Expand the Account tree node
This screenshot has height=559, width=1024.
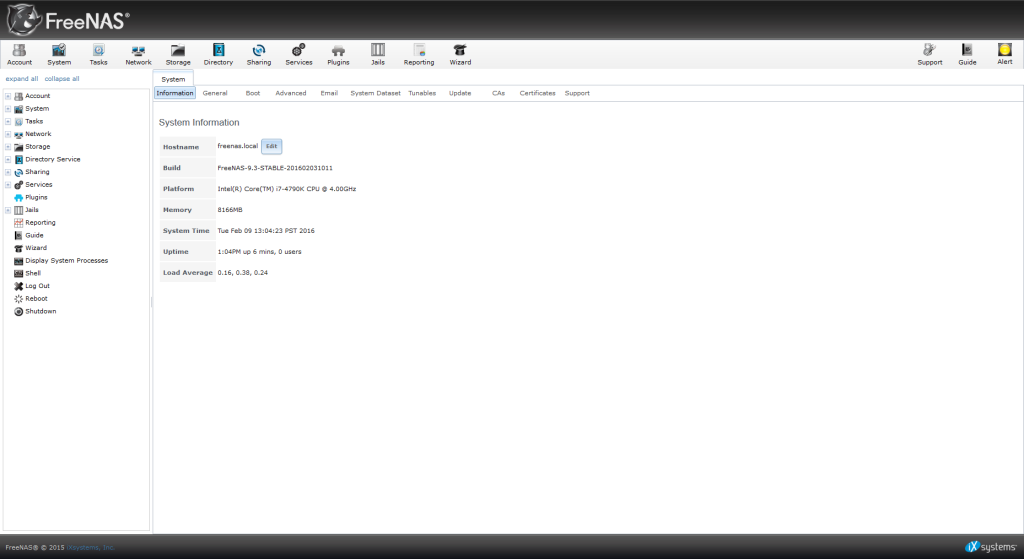(x=8, y=96)
